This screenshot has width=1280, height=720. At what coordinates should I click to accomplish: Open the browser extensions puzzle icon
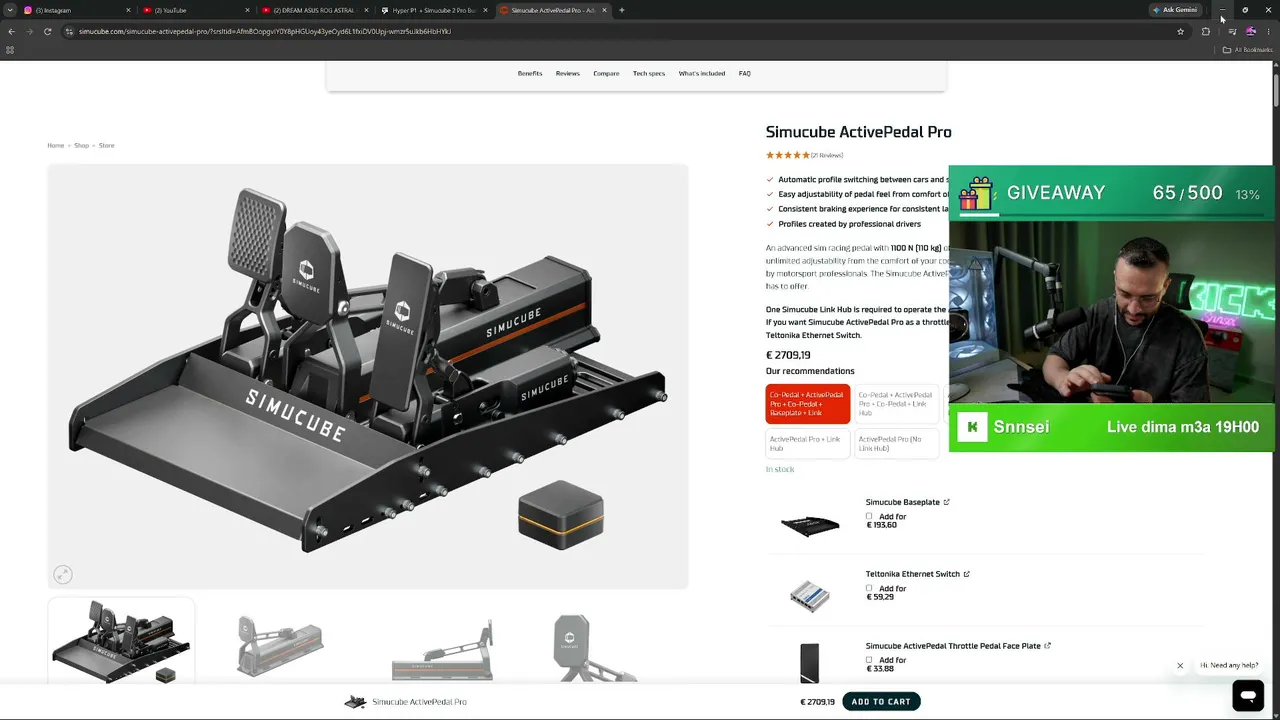[1206, 31]
